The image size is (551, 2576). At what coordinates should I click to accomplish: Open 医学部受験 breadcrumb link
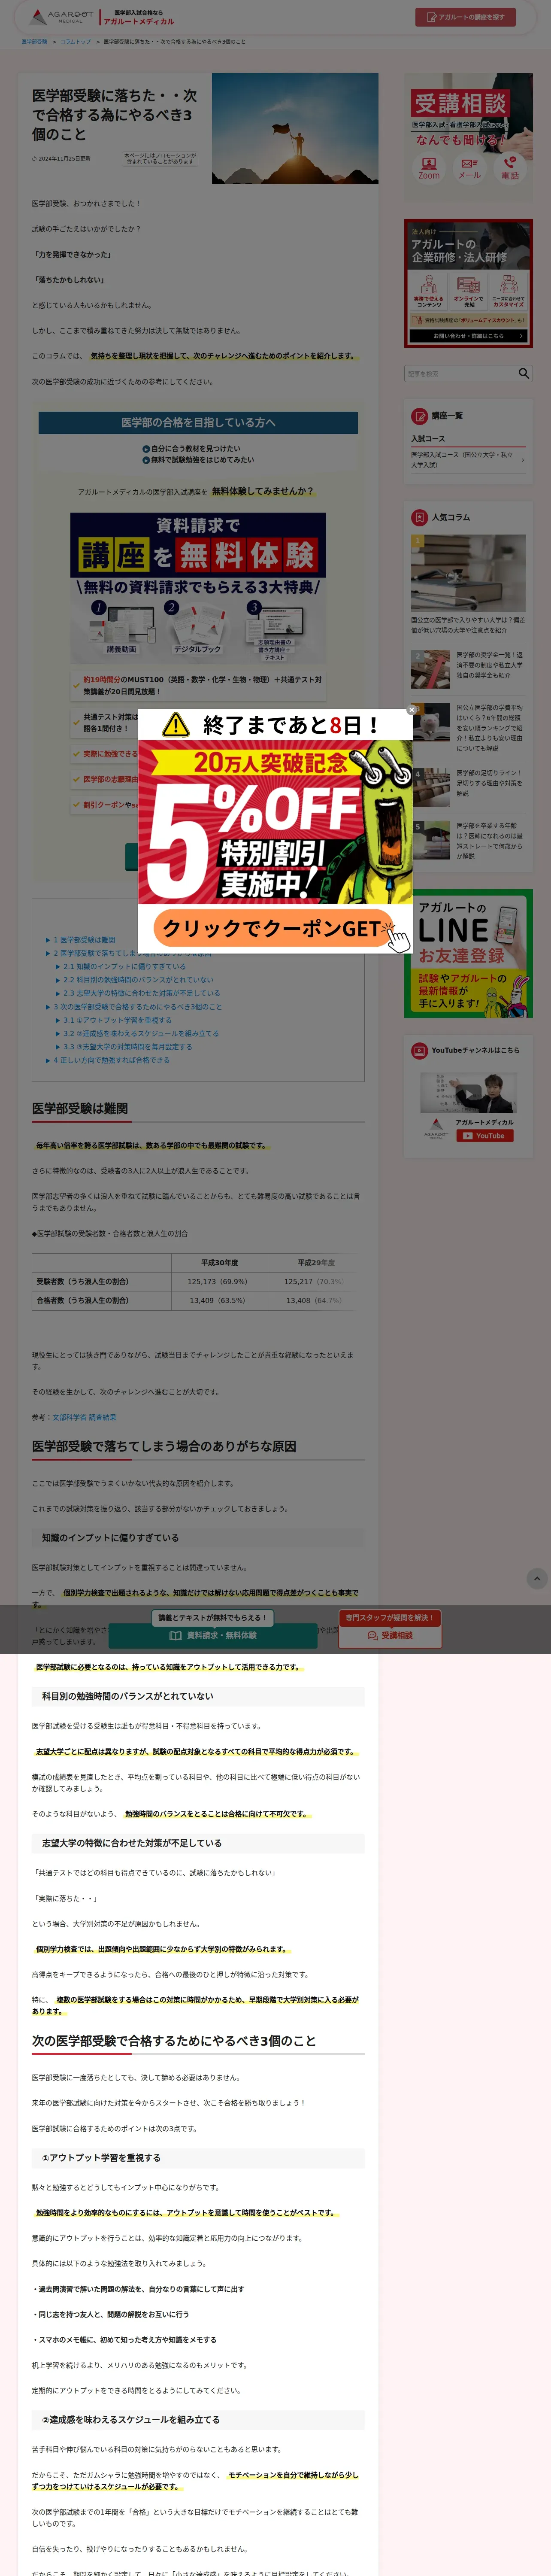click(x=34, y=42)
